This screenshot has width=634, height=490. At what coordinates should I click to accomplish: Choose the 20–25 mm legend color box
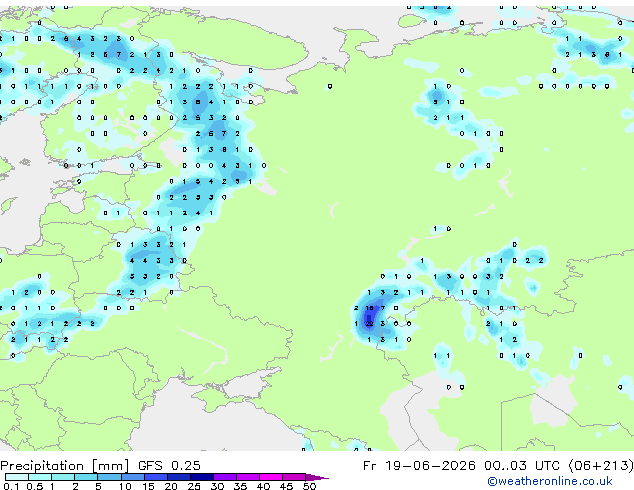(x=178, y=477)
